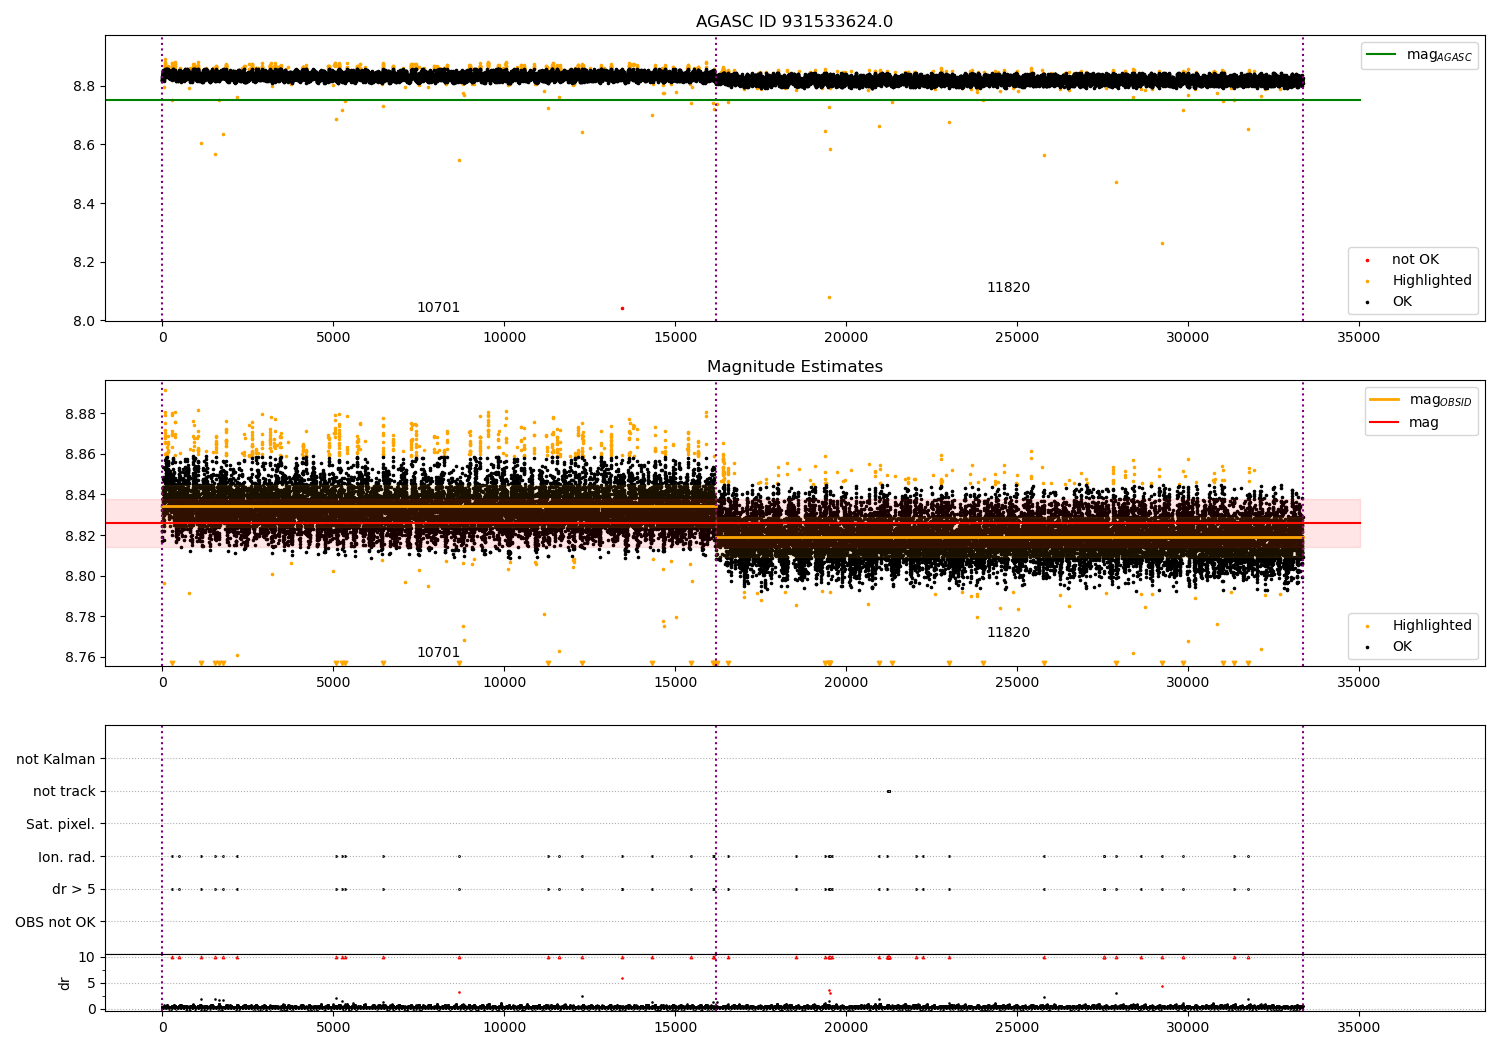Click the "11820" label in the top plot
The image size is (1500, 1050).
click(1008, 288)
